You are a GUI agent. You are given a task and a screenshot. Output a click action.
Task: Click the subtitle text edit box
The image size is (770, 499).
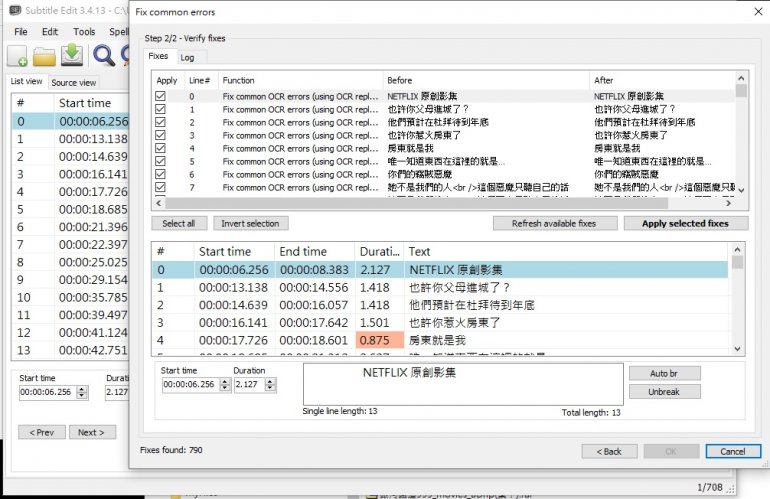click(x=463, y=384)
